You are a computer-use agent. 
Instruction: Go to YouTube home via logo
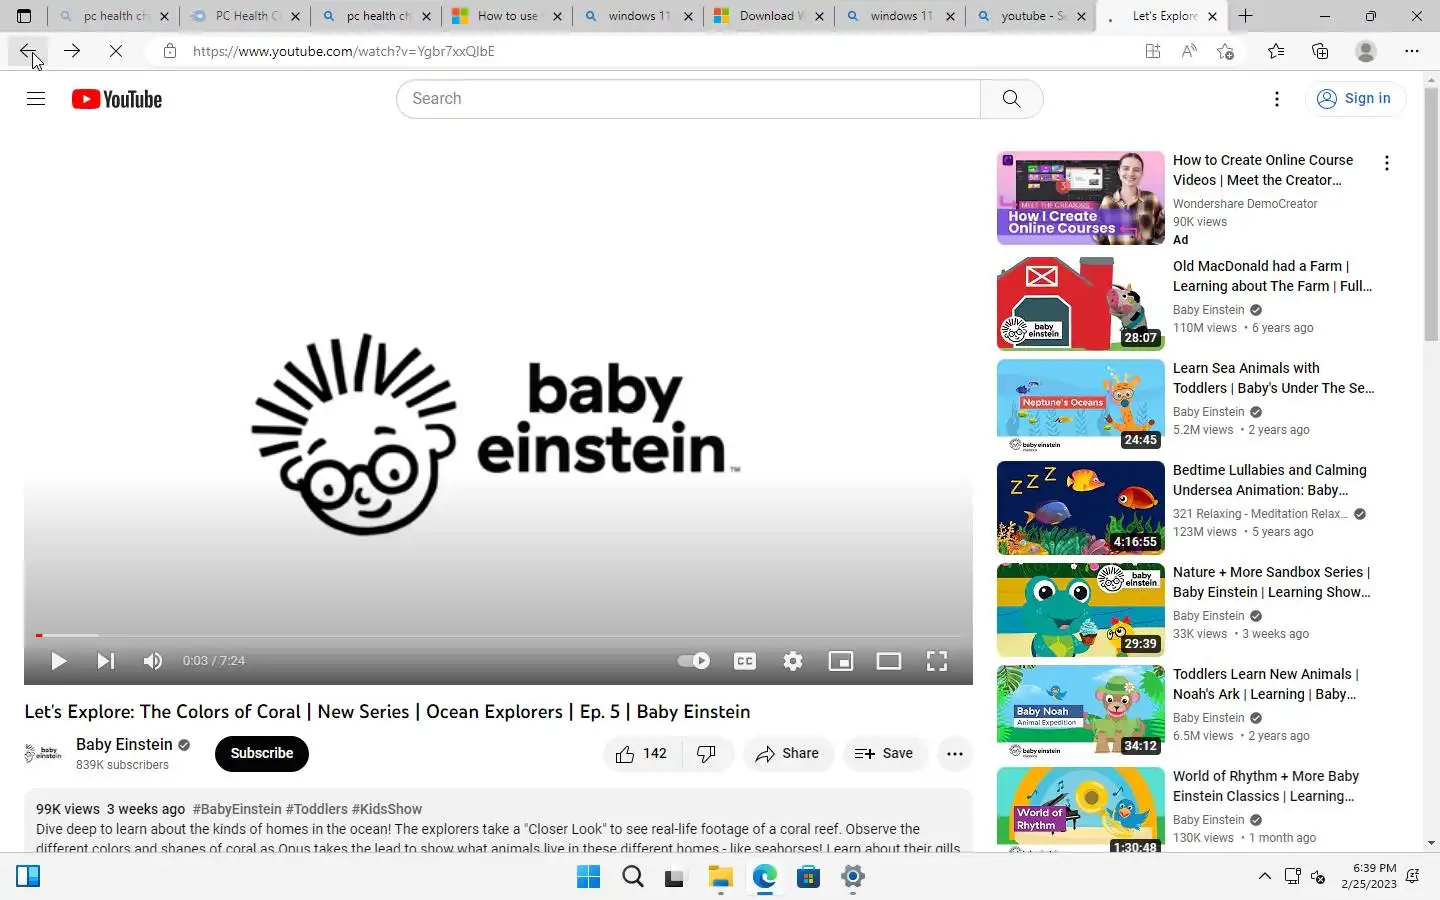tap(117, 99)
